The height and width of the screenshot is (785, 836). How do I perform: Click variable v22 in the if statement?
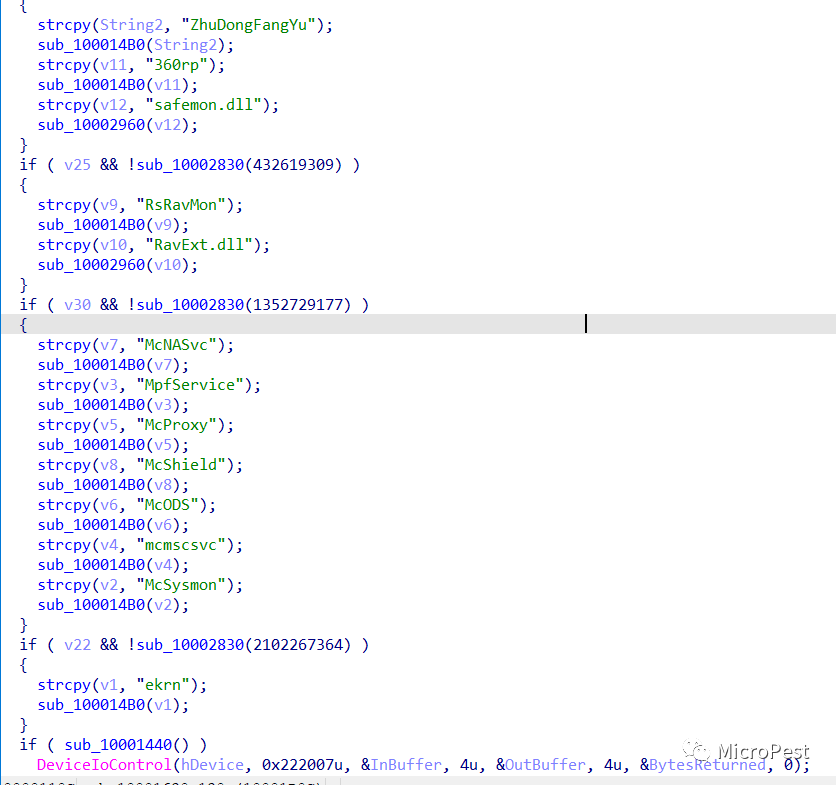(x=77, y=645)
